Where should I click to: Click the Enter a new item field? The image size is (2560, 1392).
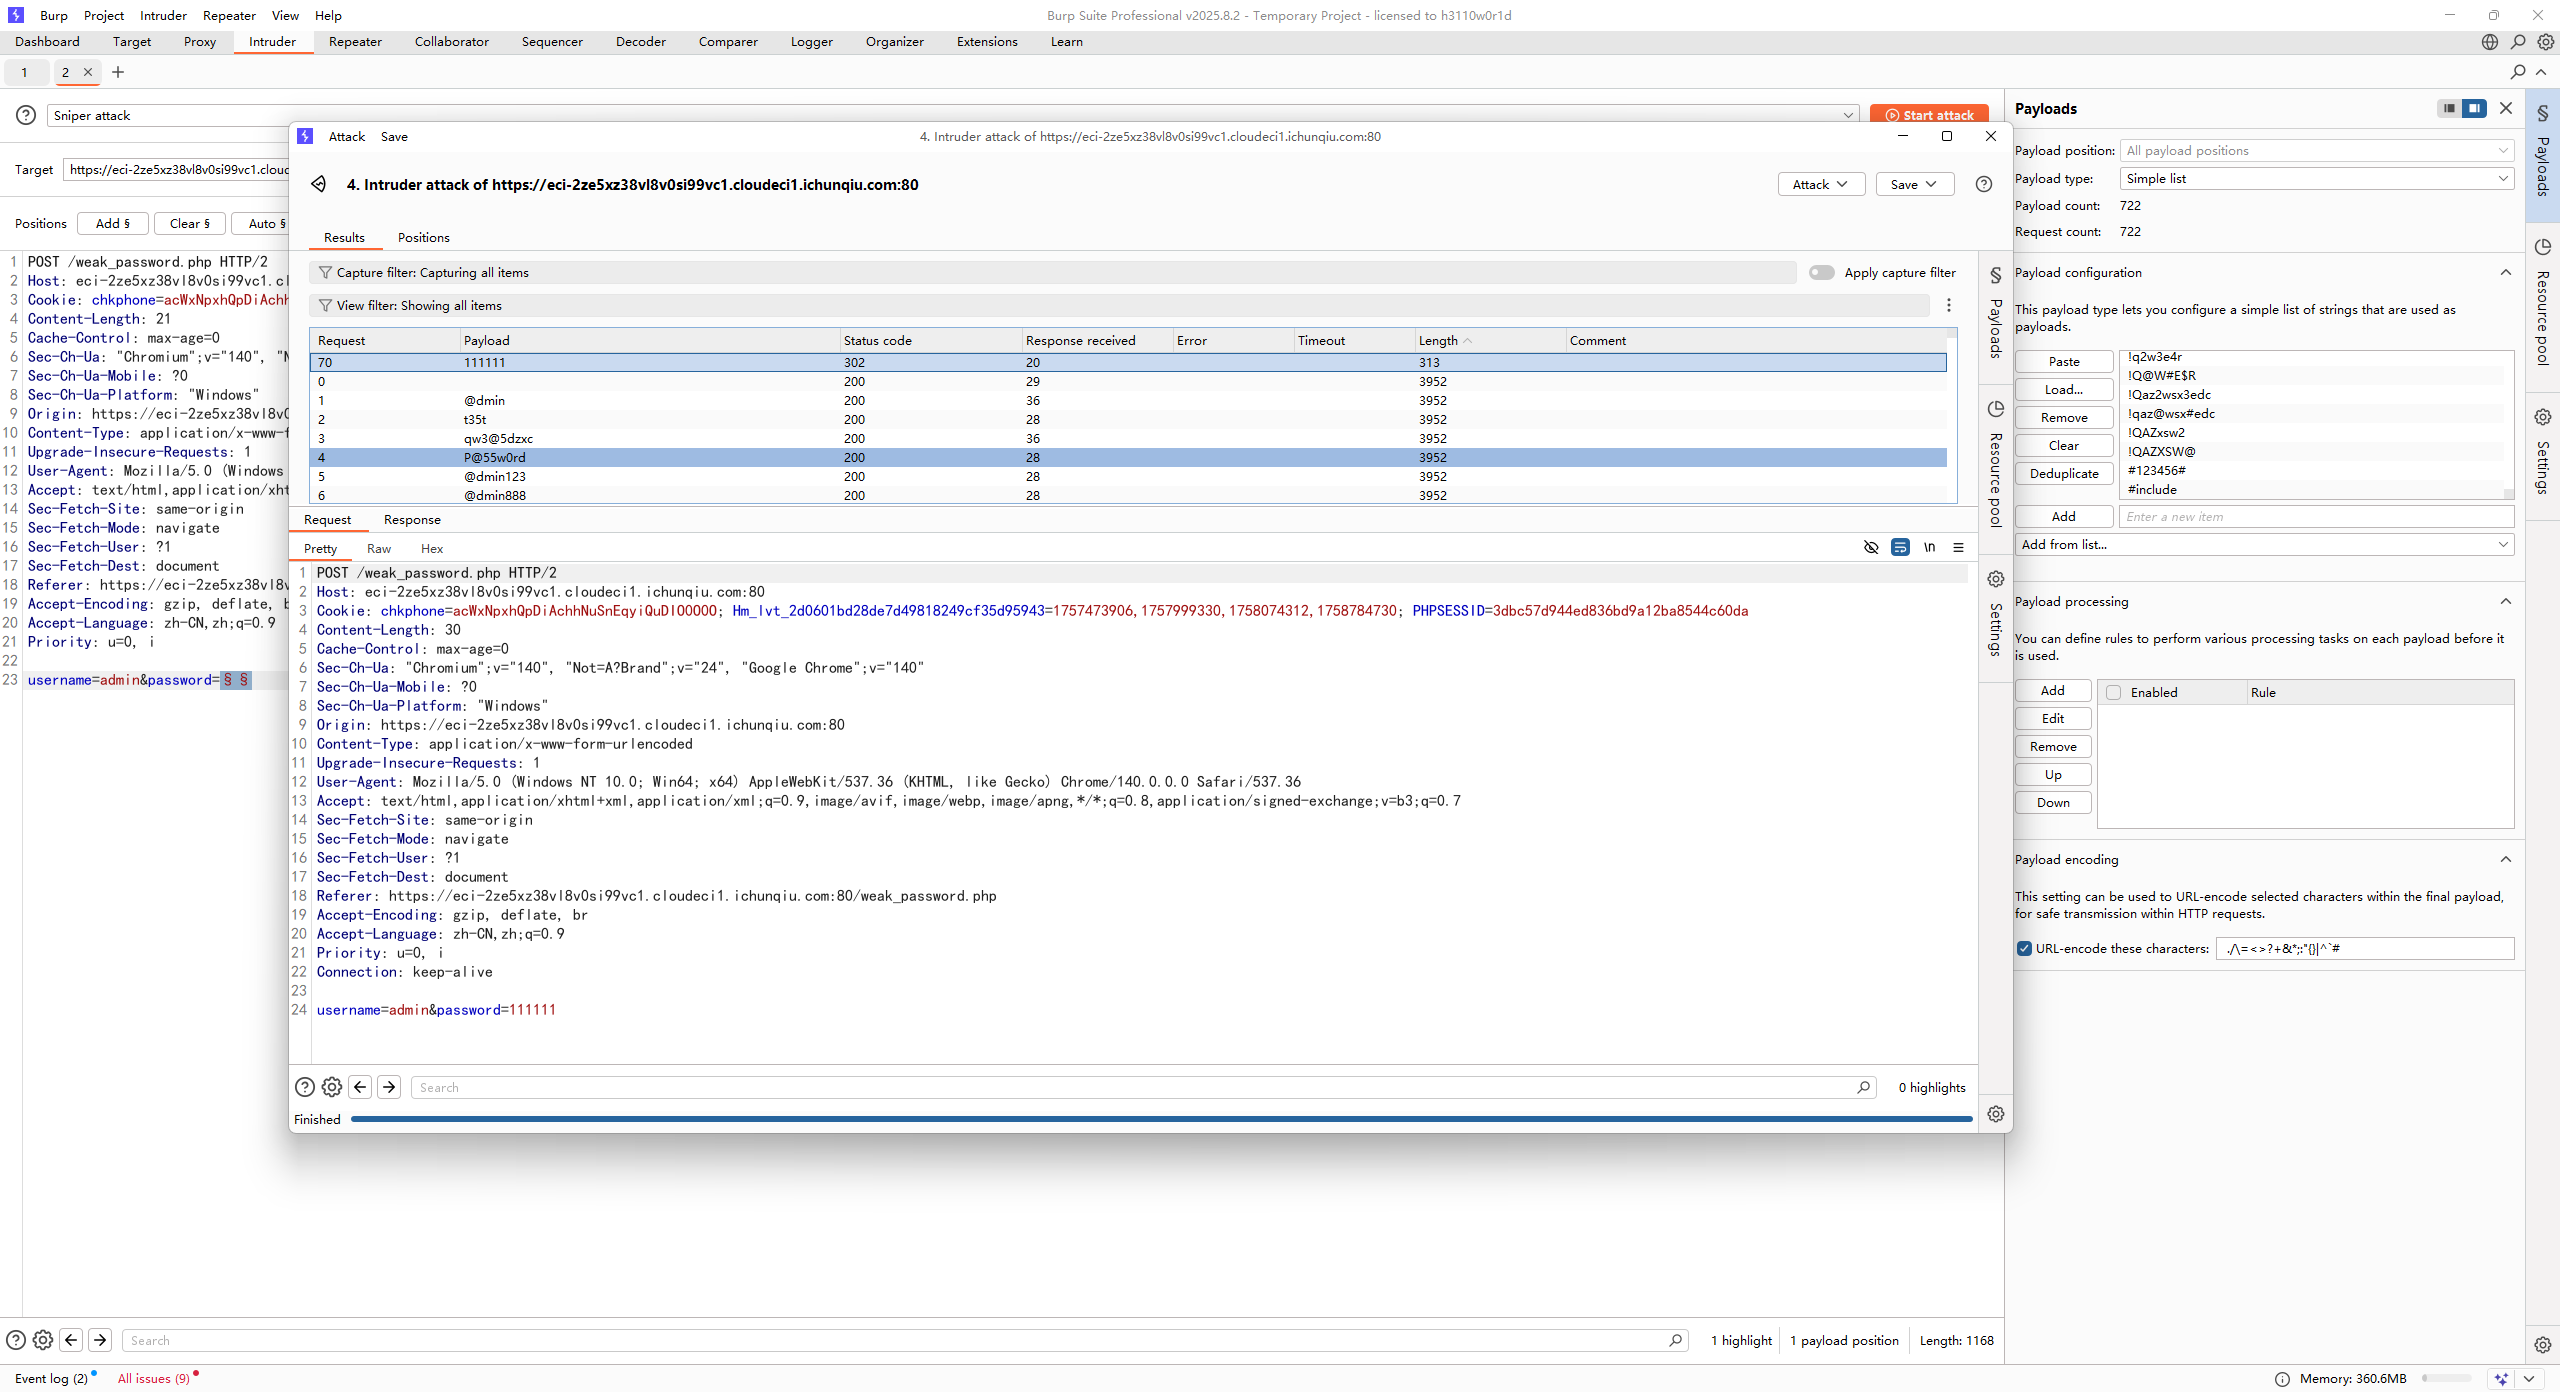click(2314, 516)
